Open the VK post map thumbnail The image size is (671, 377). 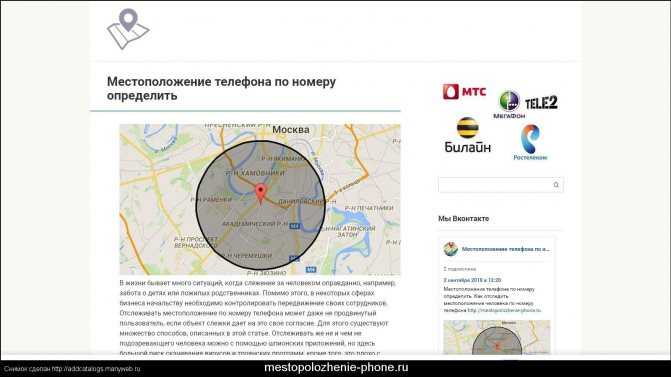pos(496,337)
